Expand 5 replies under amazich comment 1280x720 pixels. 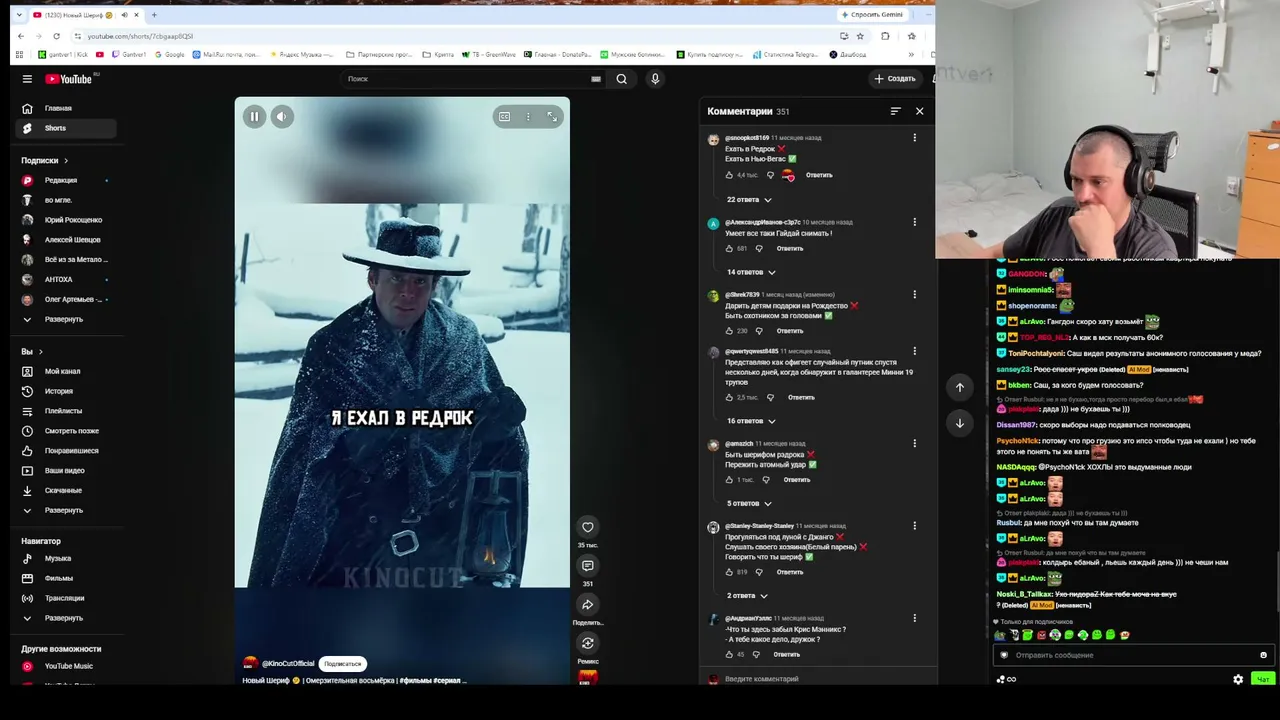749,503
